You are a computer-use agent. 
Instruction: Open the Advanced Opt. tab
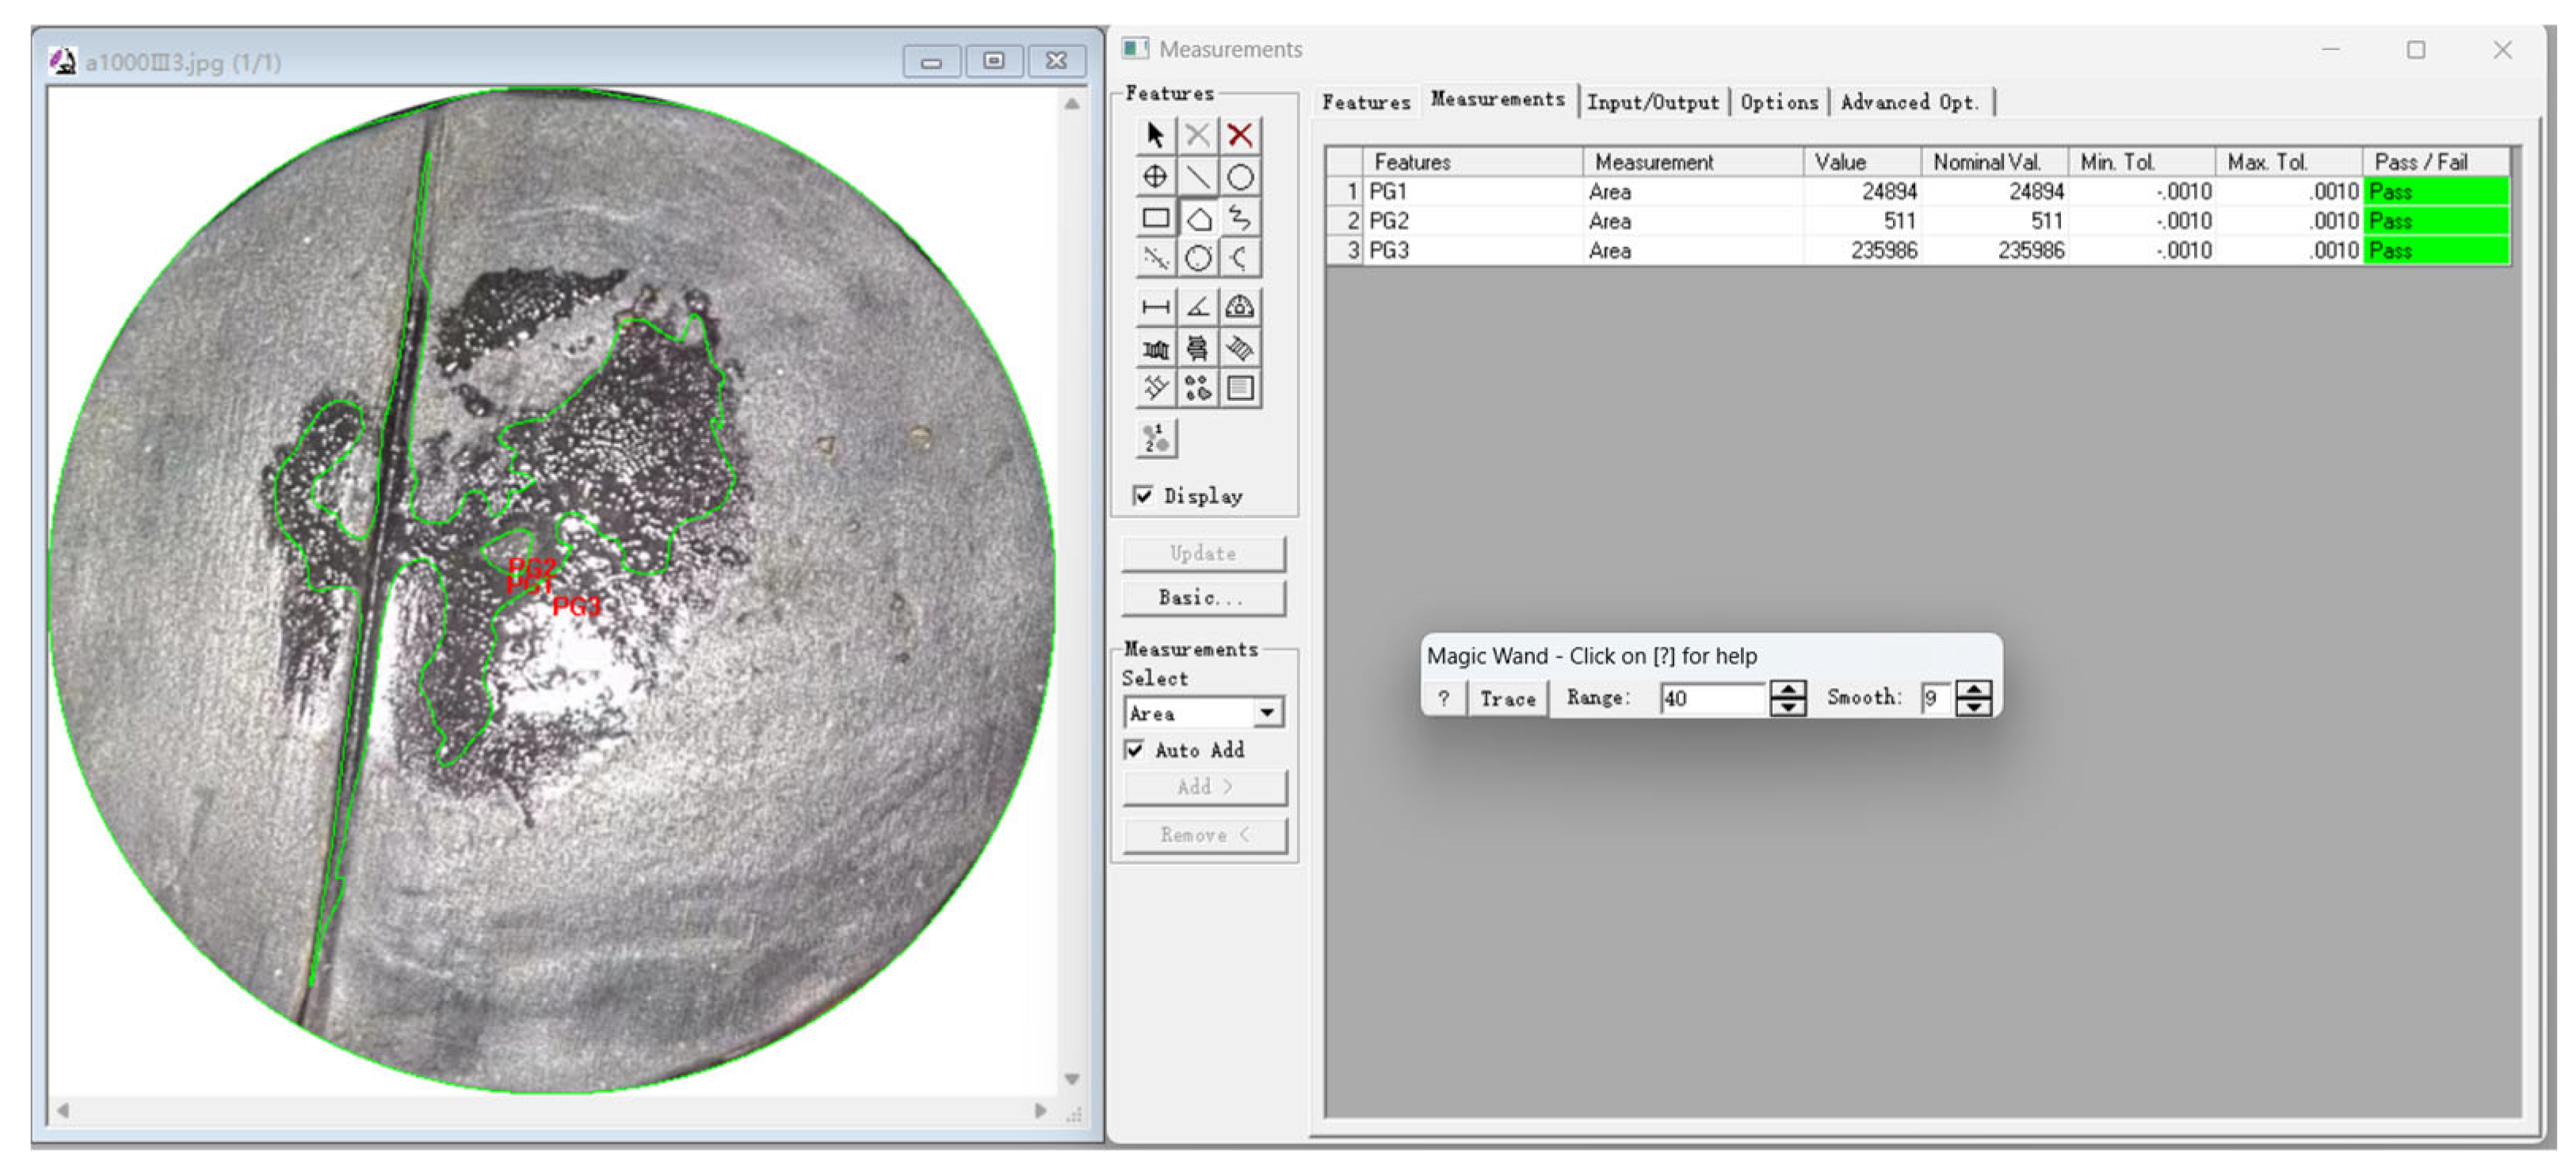tap(1909, 102)
